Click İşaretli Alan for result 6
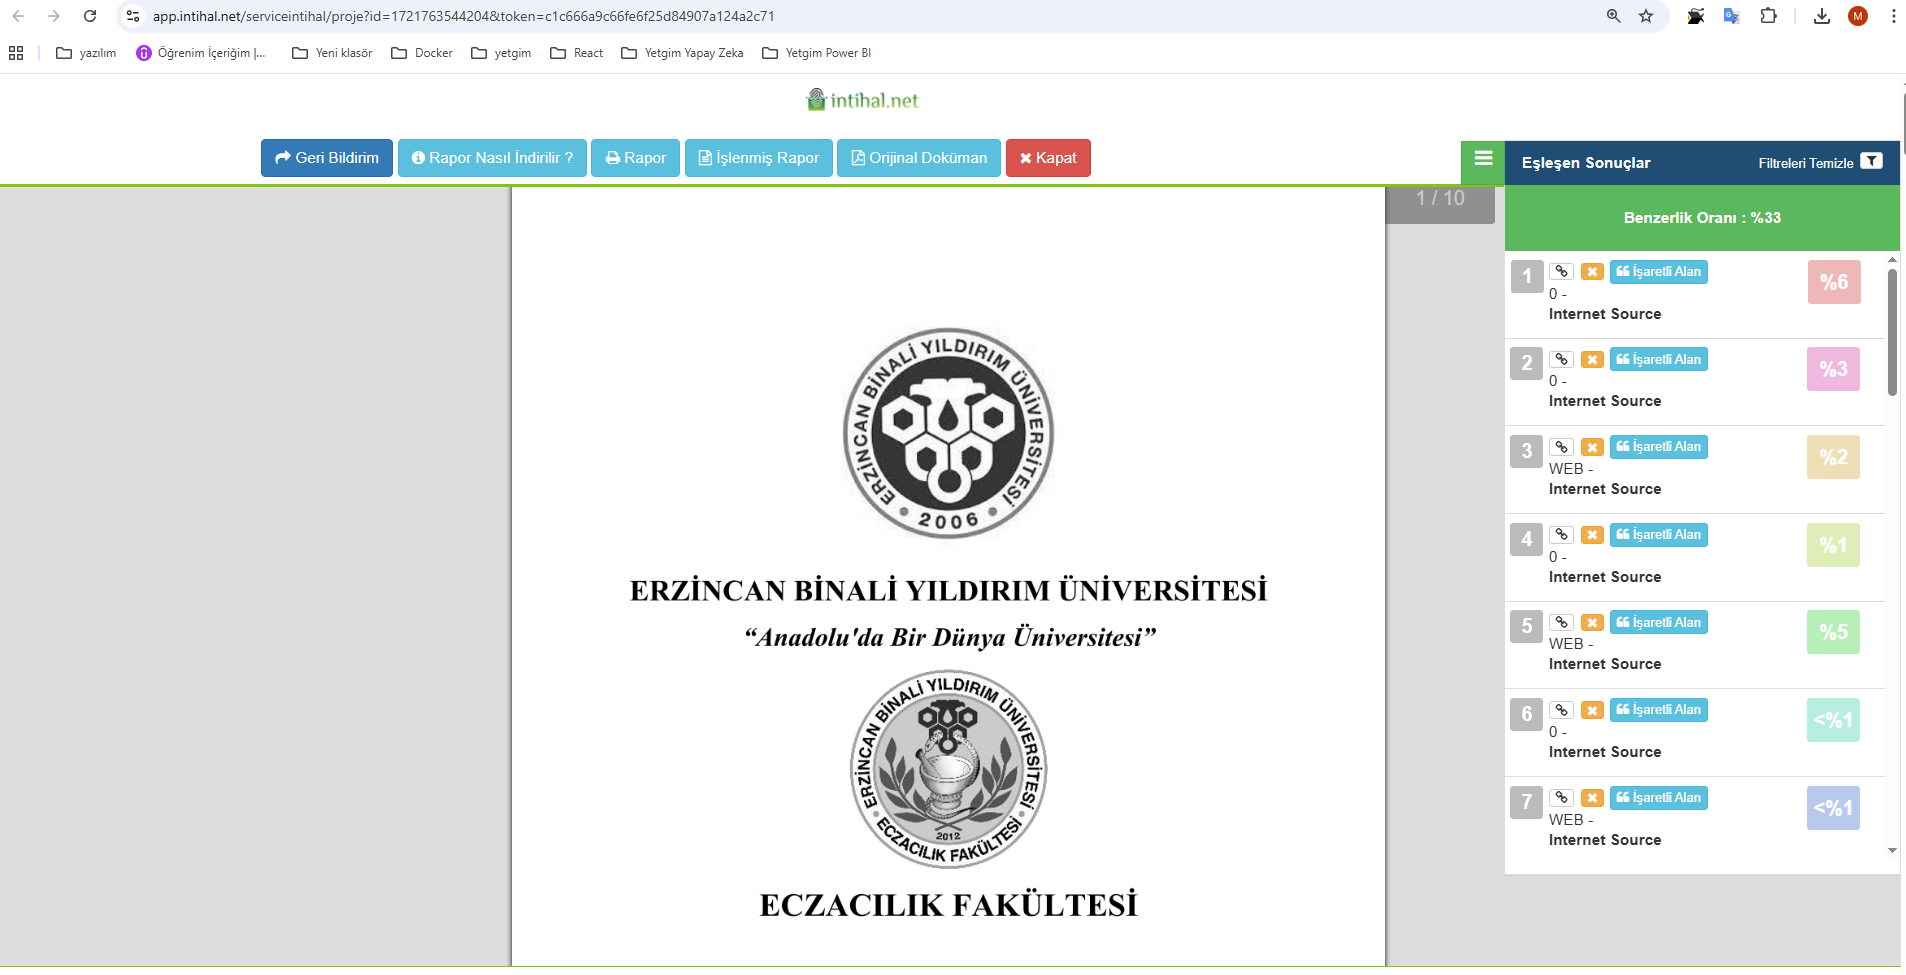Image resolution: width=1906 pixels, height=975 pixels. point(1658,710)
